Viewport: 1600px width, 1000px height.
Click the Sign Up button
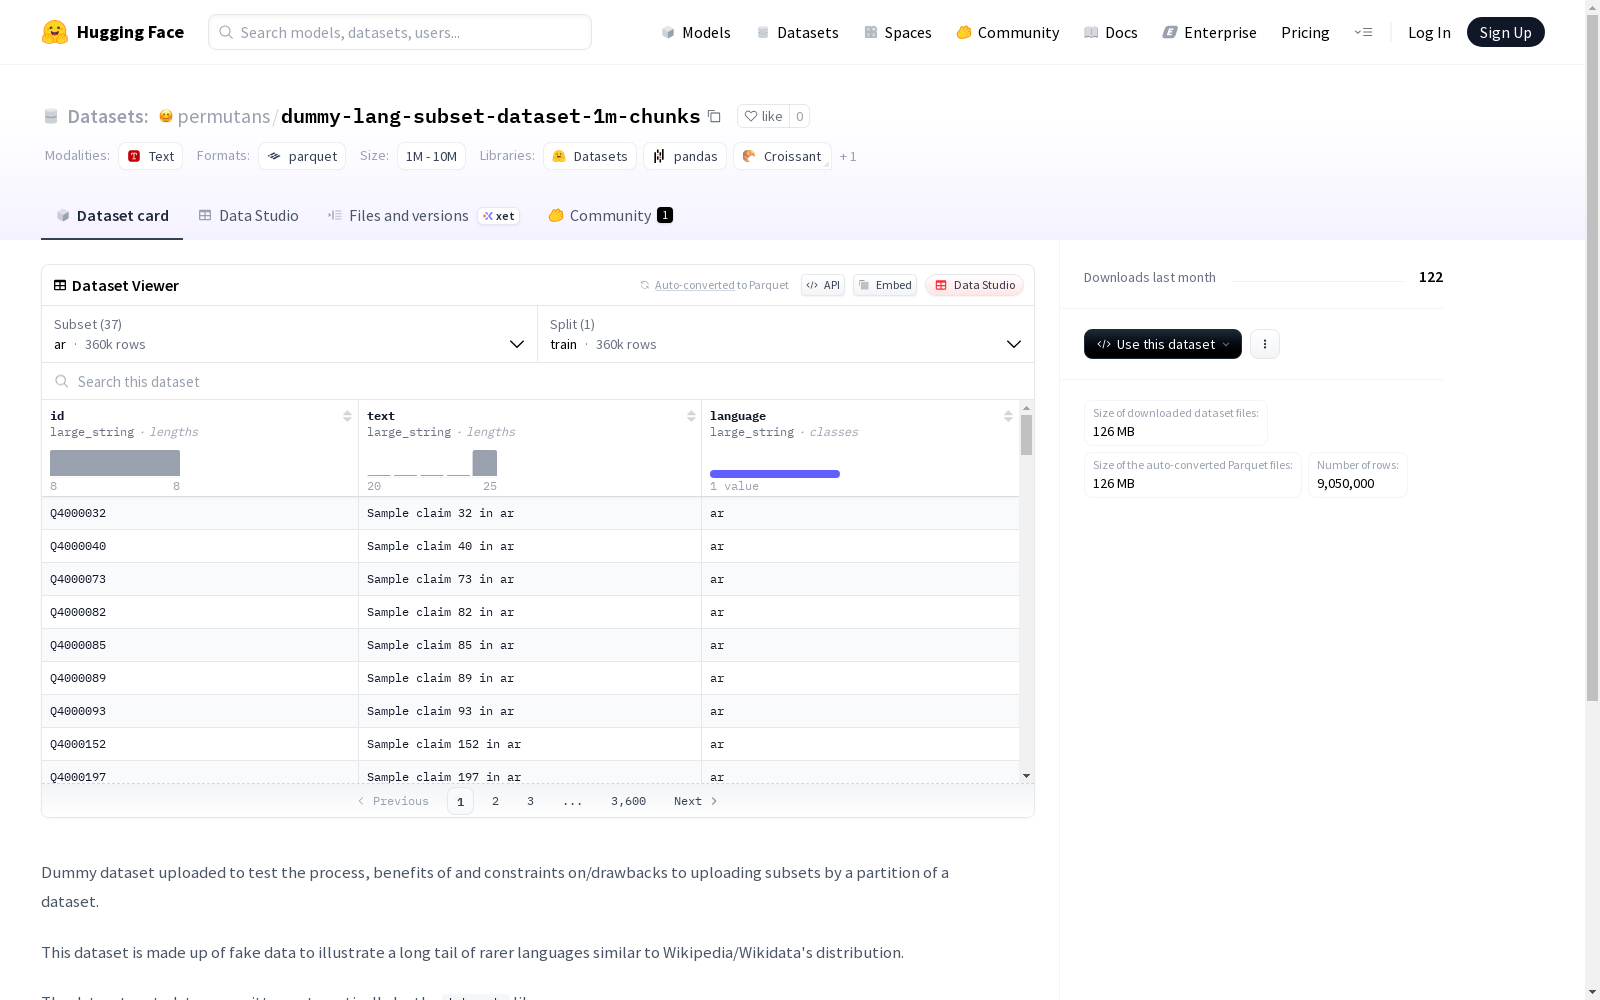pos(1505,32)
